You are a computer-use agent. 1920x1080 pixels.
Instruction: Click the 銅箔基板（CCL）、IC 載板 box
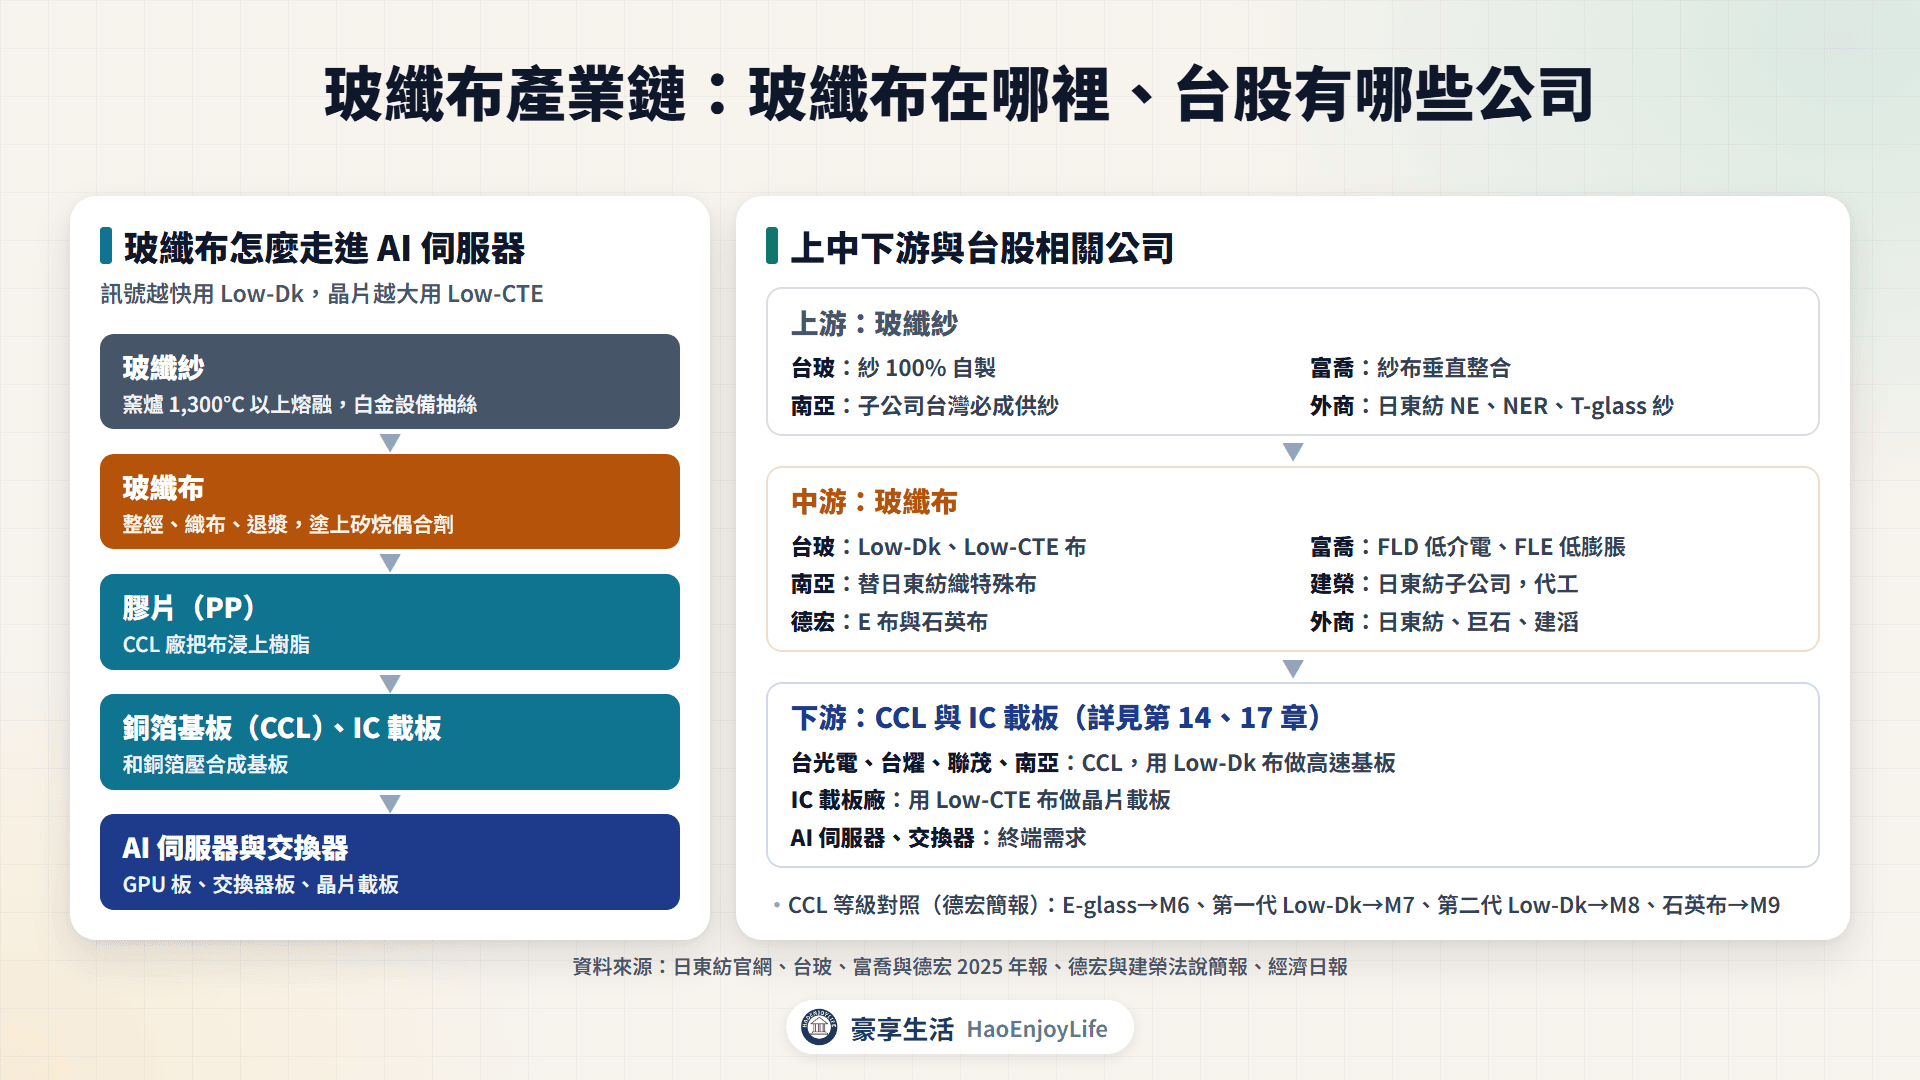tap(390, 742)
